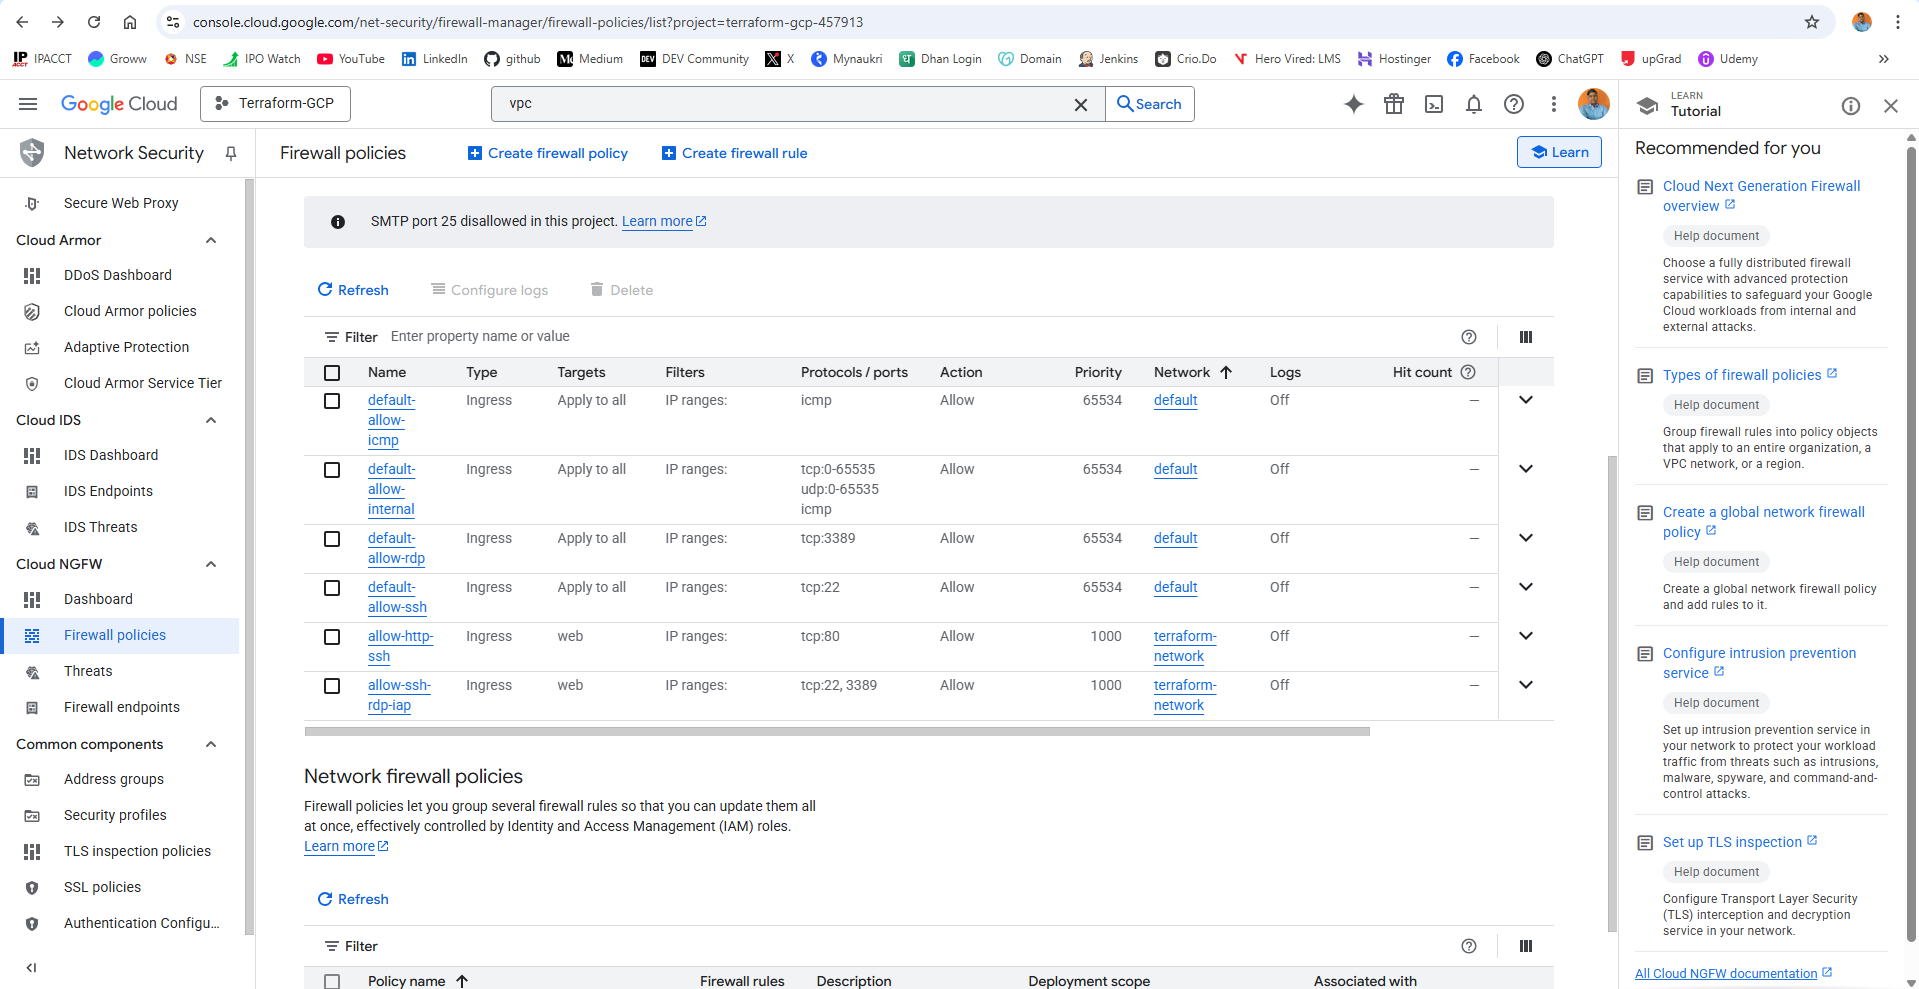Sort by Network column header

pyautogui.click(x=1192, y=372)
